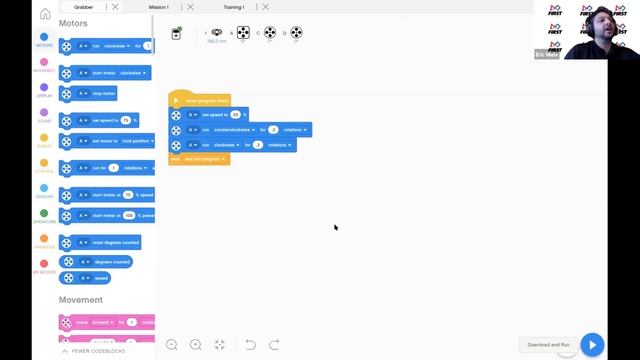Close the Mission 1 project tab
This screenshot has height=360, width=640.
point(191,7)
